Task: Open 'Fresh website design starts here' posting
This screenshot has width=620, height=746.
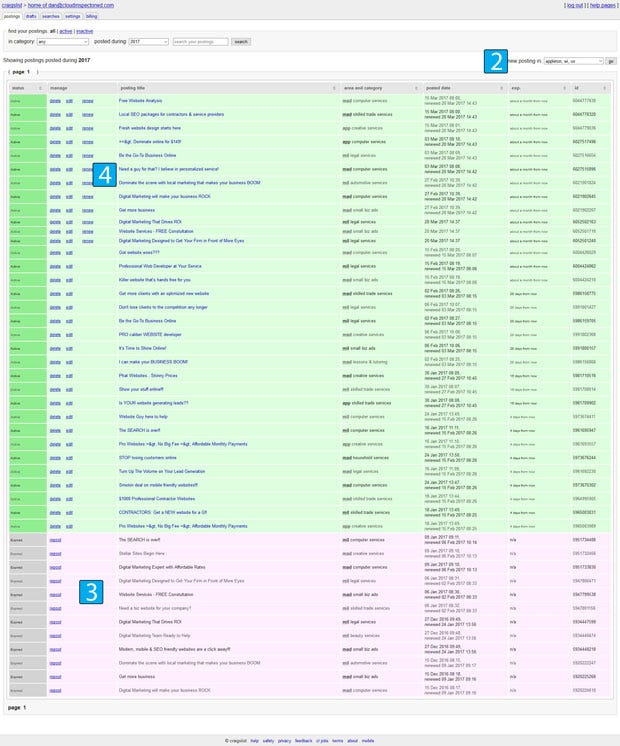Action: tap(149, 128)
